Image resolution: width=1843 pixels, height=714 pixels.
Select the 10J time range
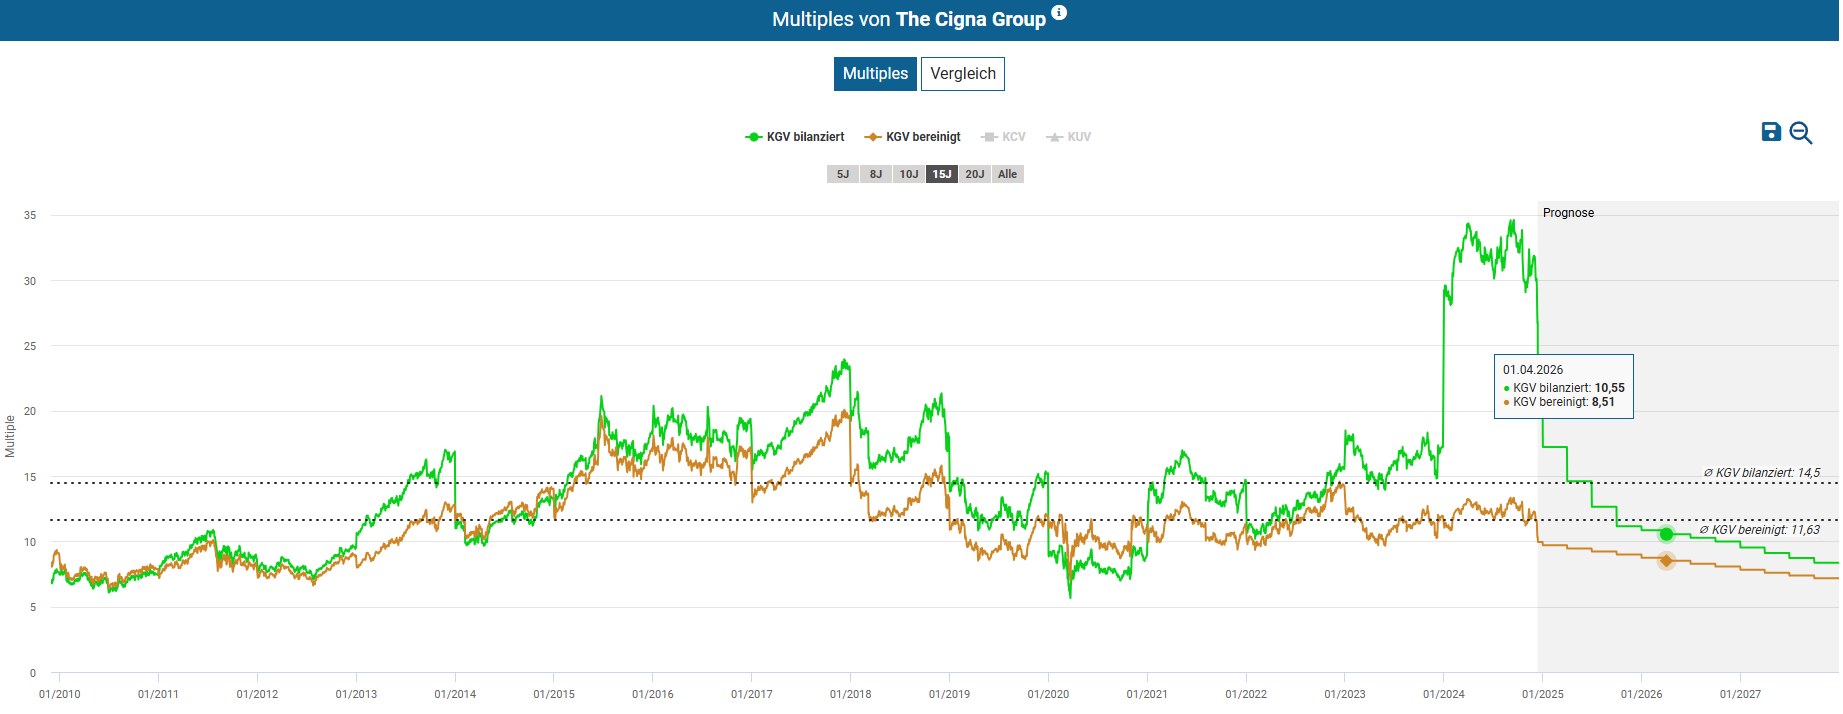[x=909, y=174]
